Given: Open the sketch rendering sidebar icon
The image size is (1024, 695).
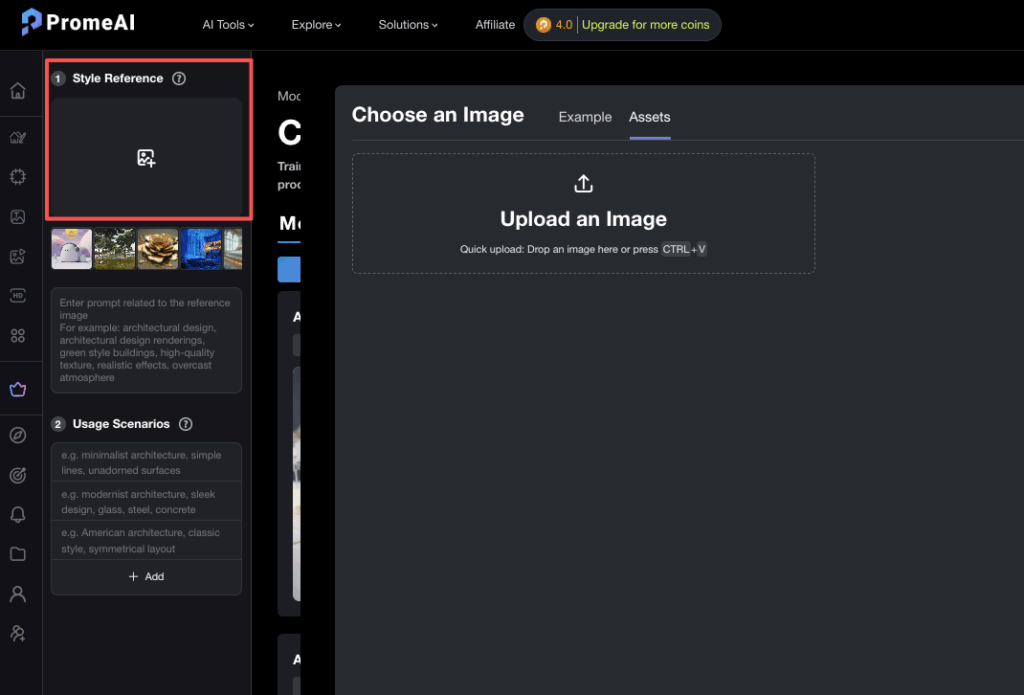Looking at the screenshot, I should point(18,137).
